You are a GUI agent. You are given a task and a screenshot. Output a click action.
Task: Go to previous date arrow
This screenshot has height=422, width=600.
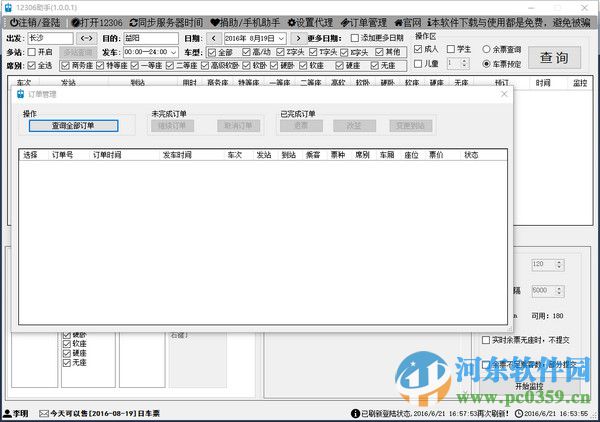pos(214,38)
